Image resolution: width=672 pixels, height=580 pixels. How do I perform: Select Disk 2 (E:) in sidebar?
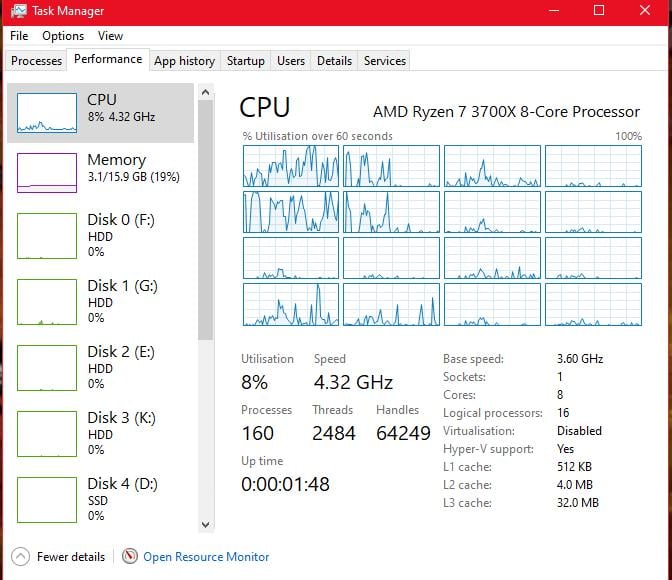(101, 368)
